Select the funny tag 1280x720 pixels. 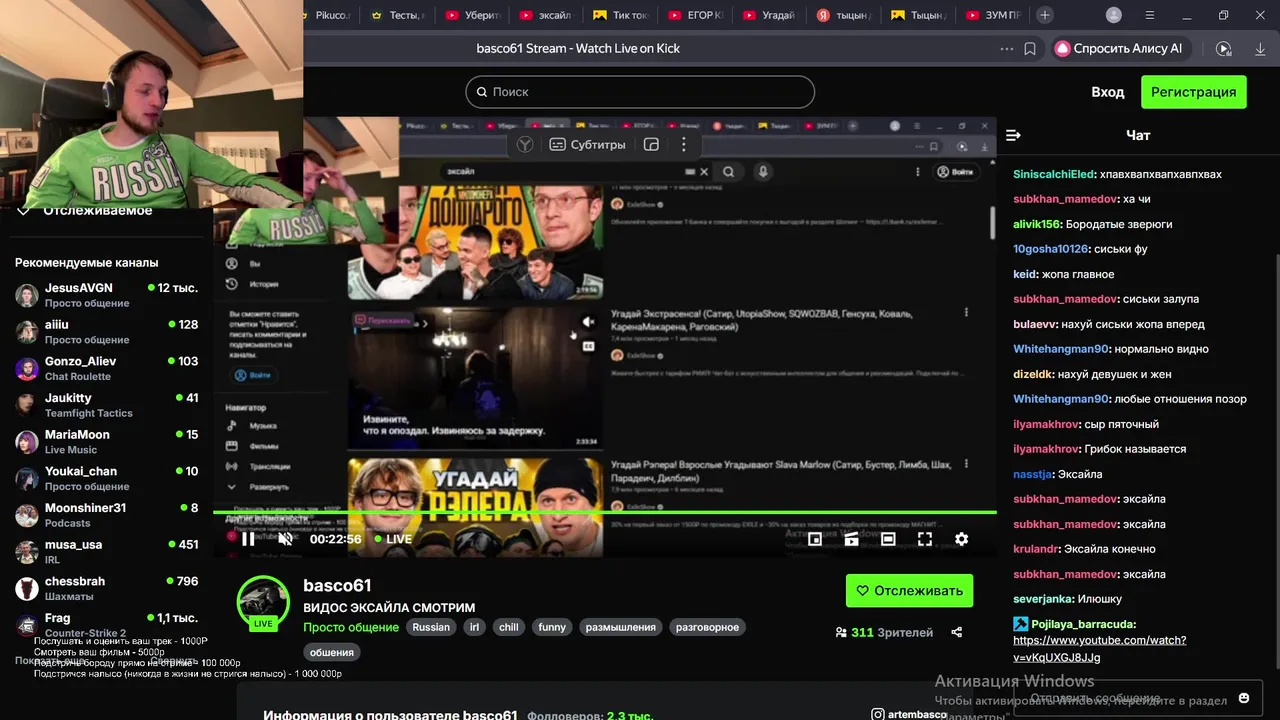point(552,627)
